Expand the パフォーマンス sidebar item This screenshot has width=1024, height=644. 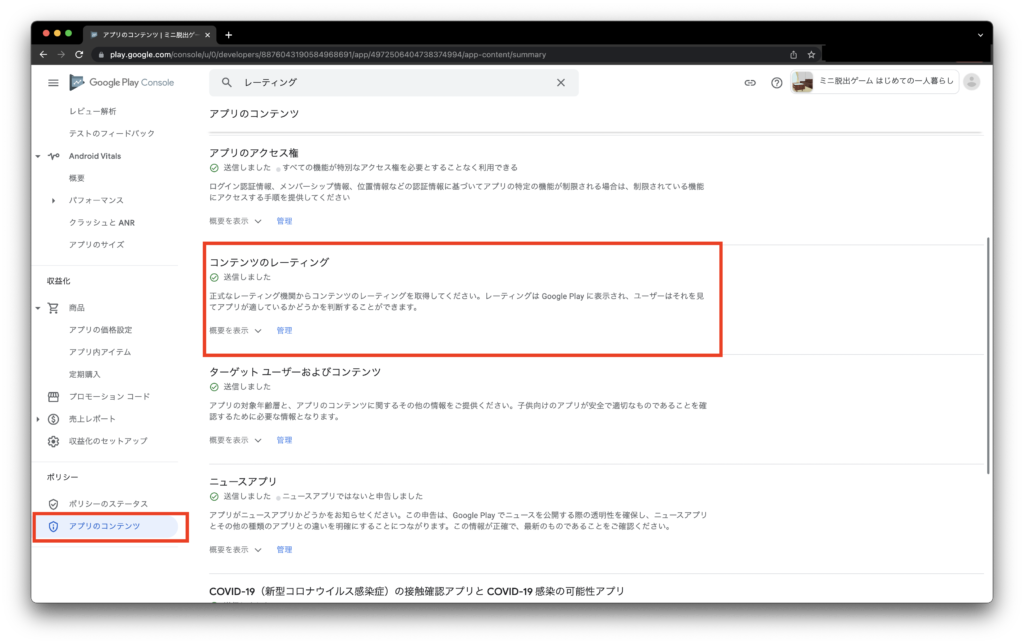coord(53,200)
